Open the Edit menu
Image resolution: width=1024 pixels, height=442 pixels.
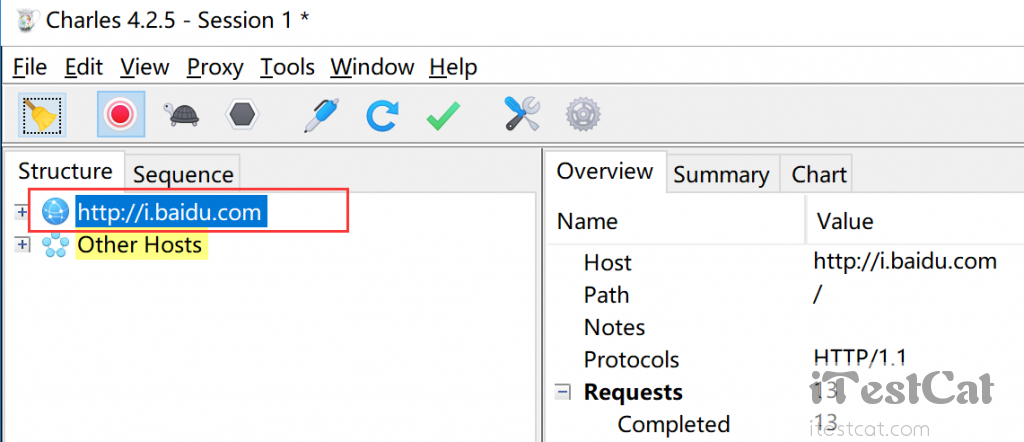point(84,67)
